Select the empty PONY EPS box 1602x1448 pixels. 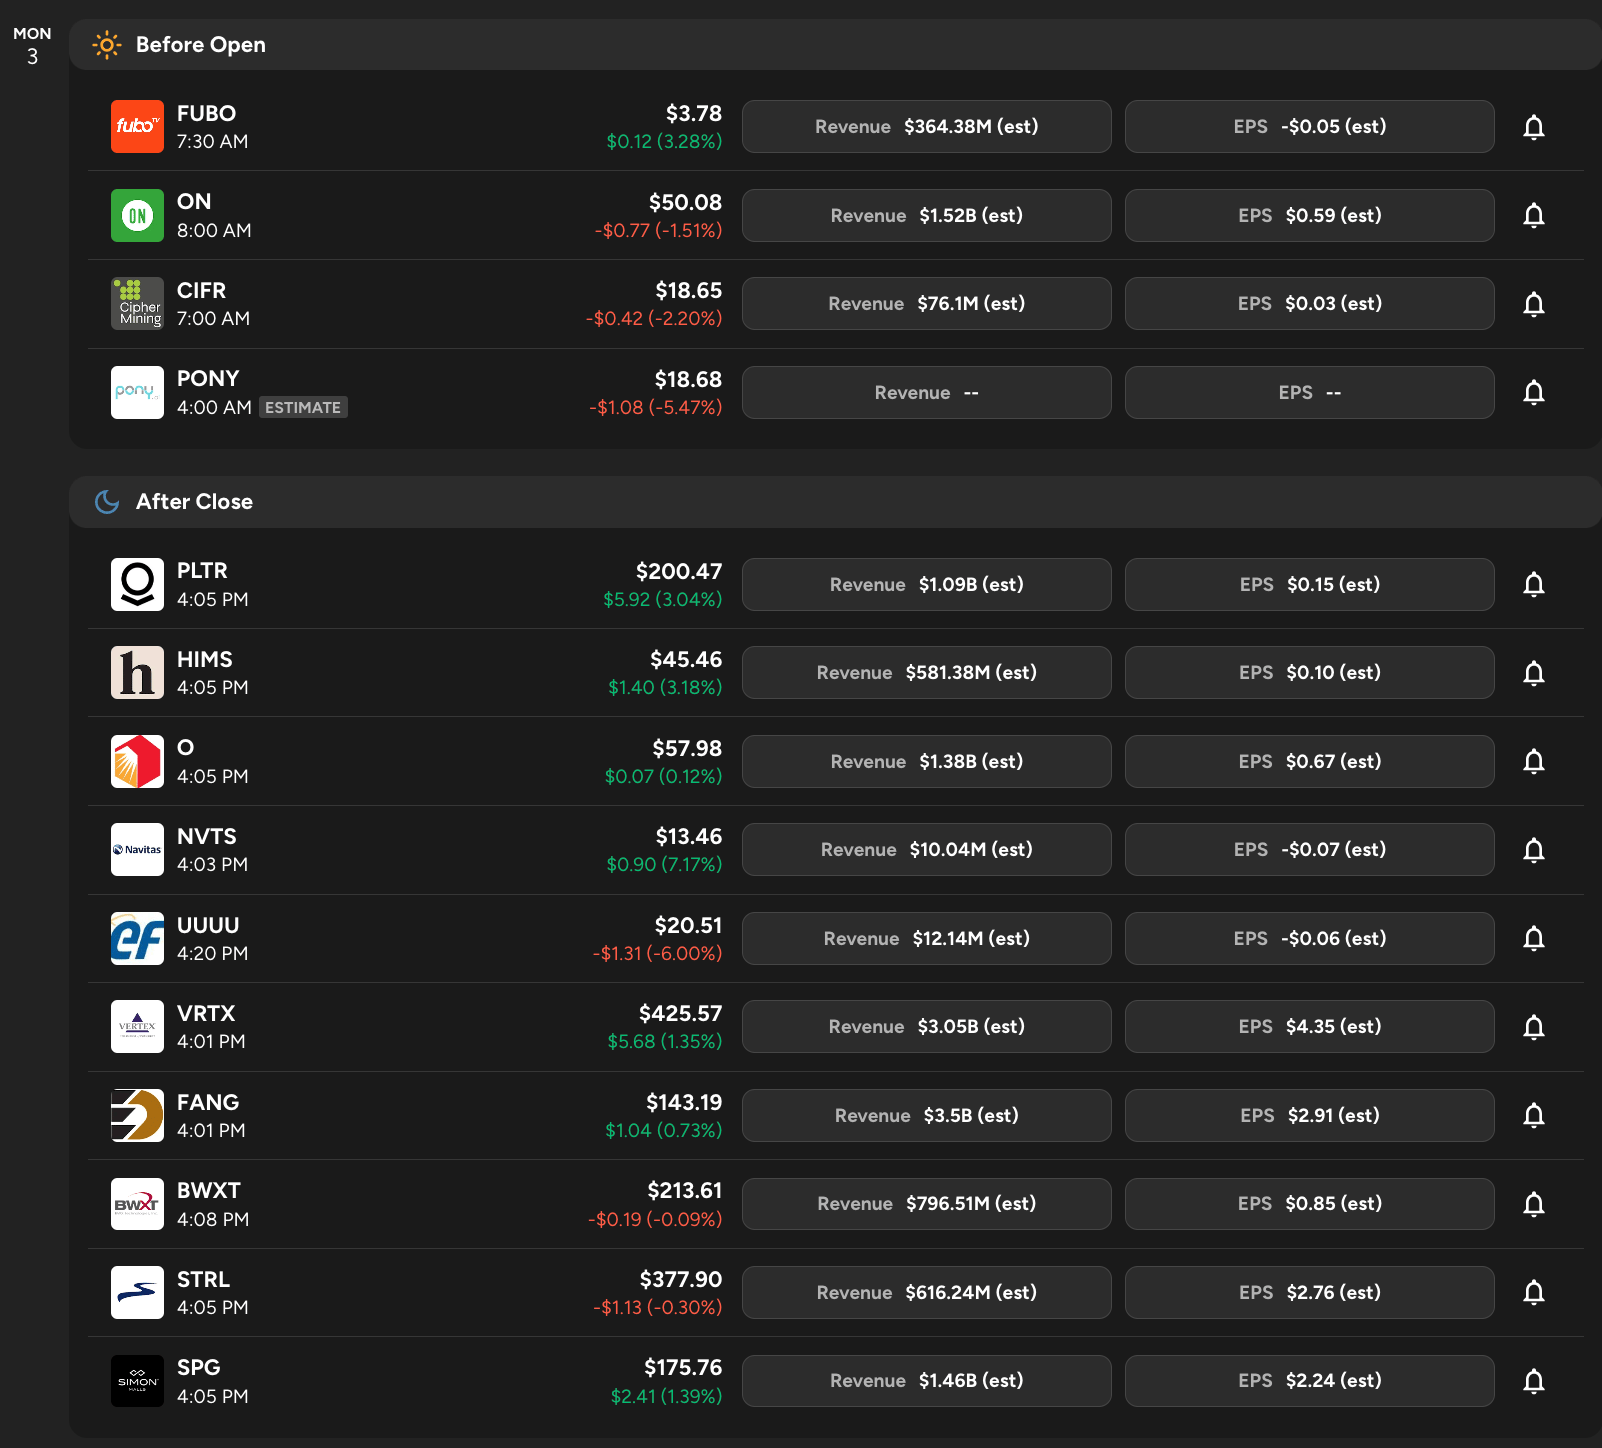coord(1310,392)
